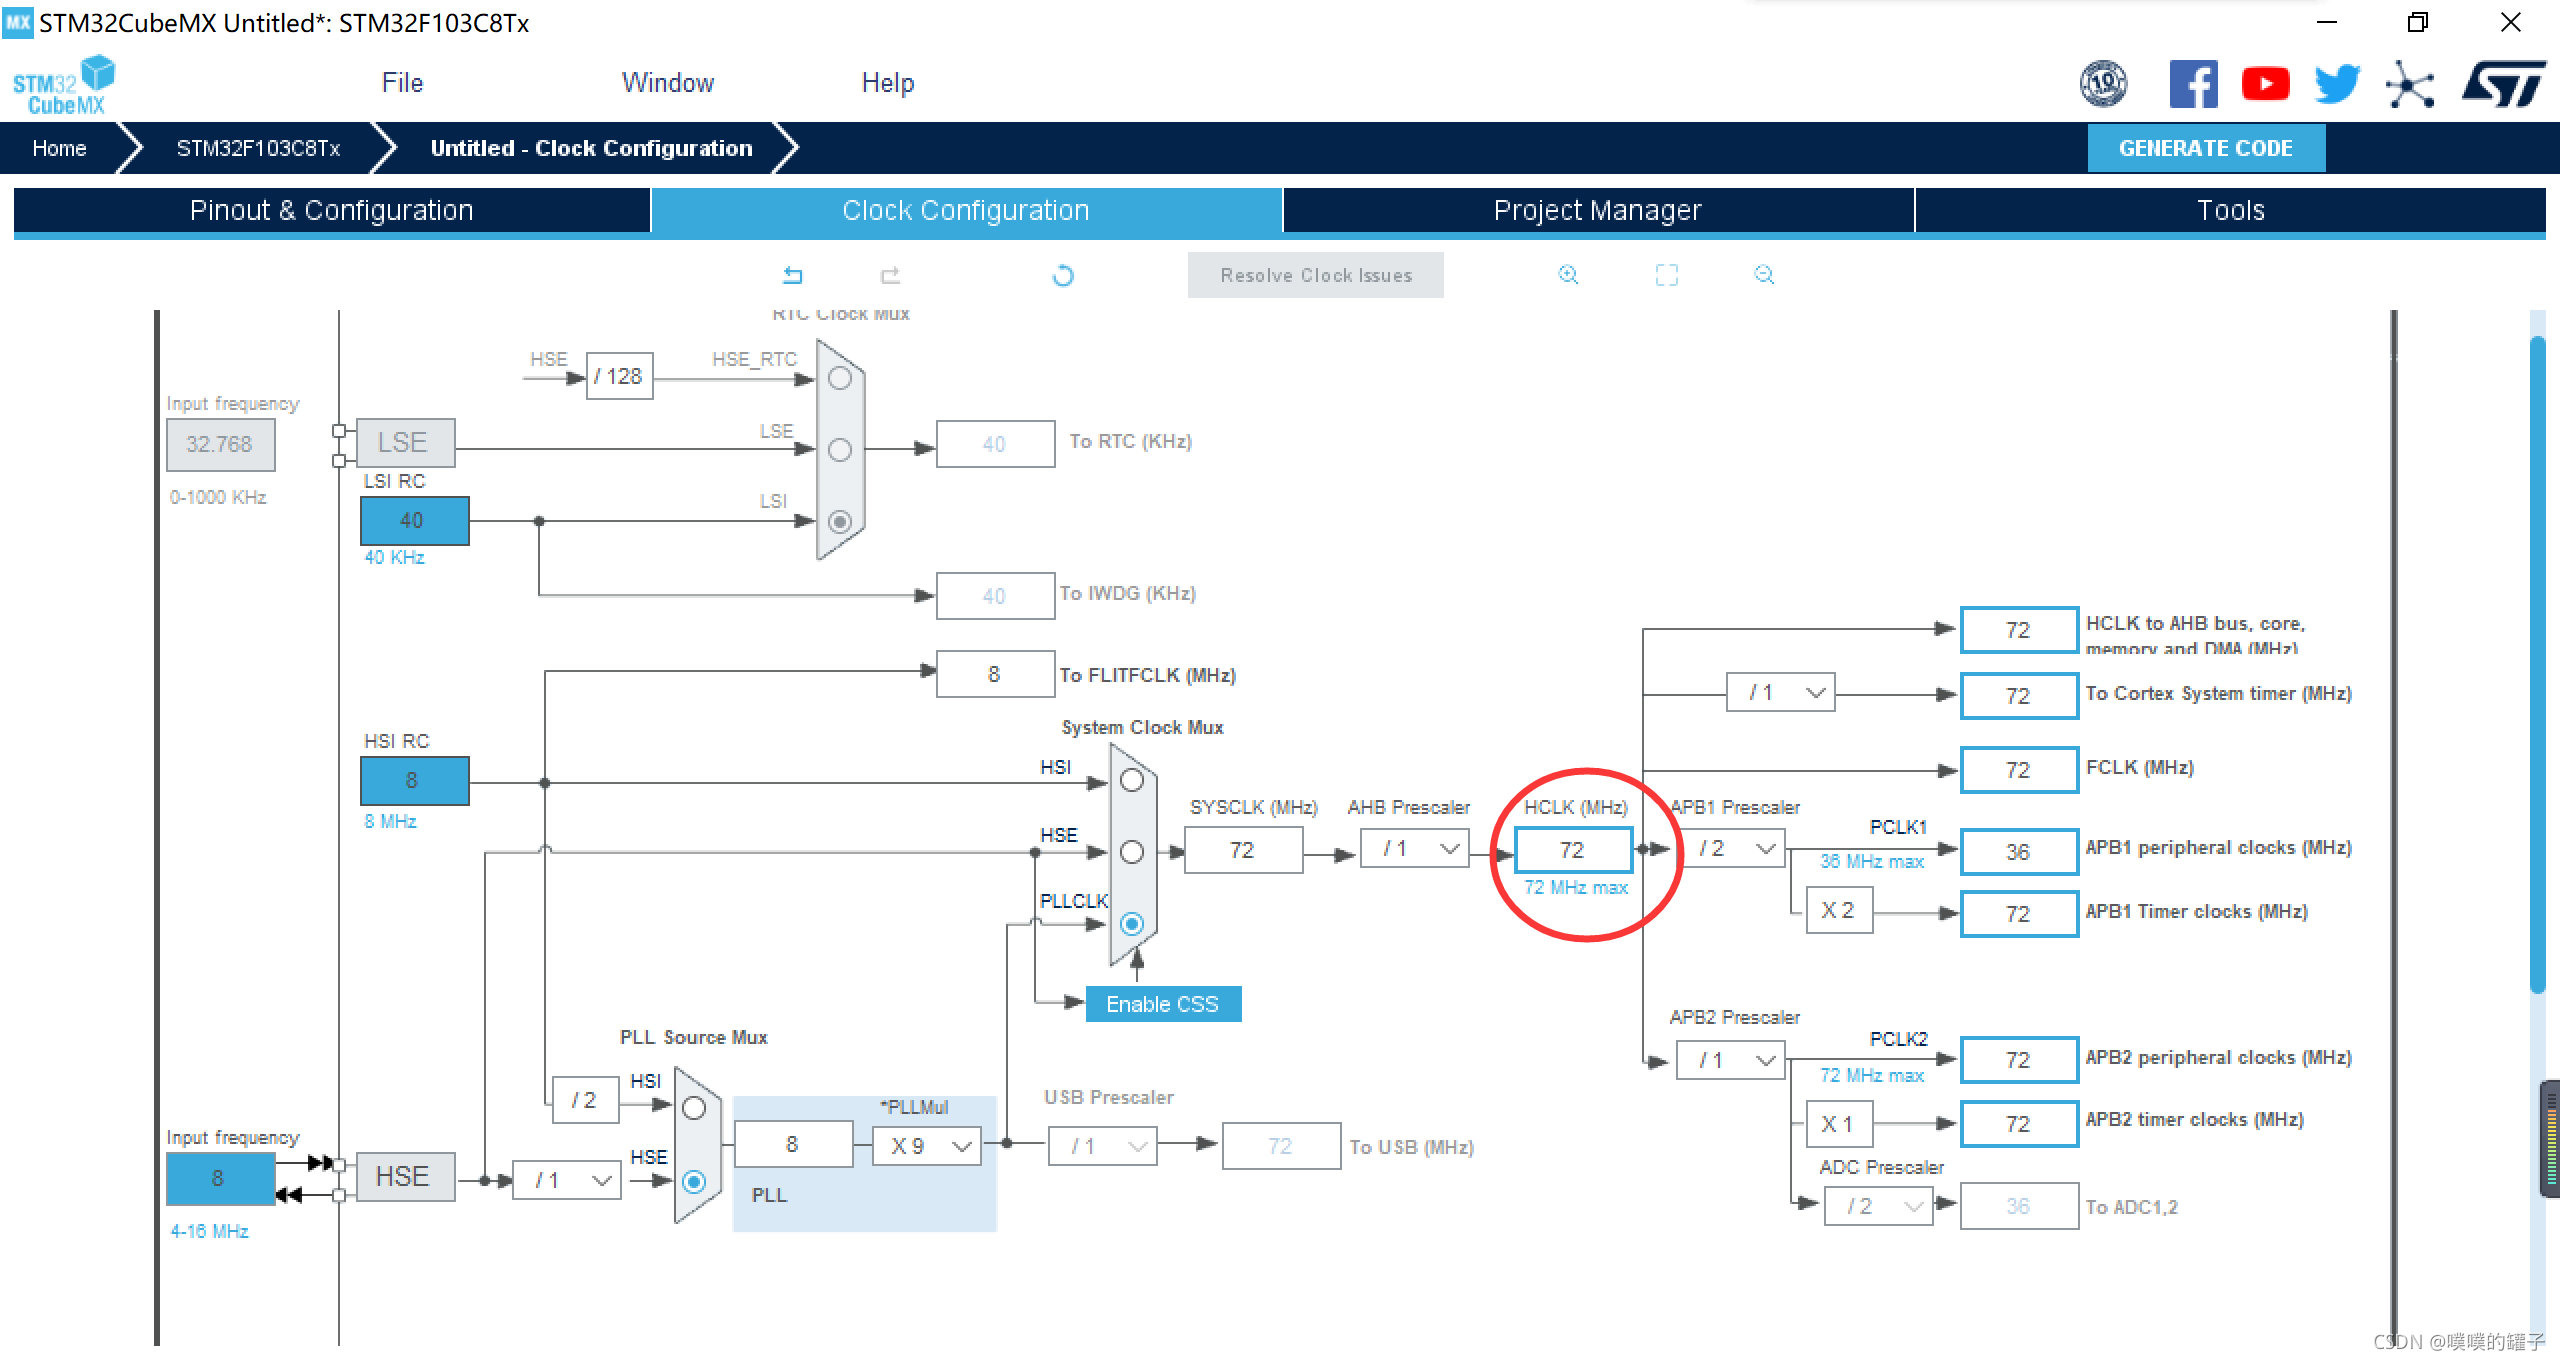Open the File menu

(402, 83)
